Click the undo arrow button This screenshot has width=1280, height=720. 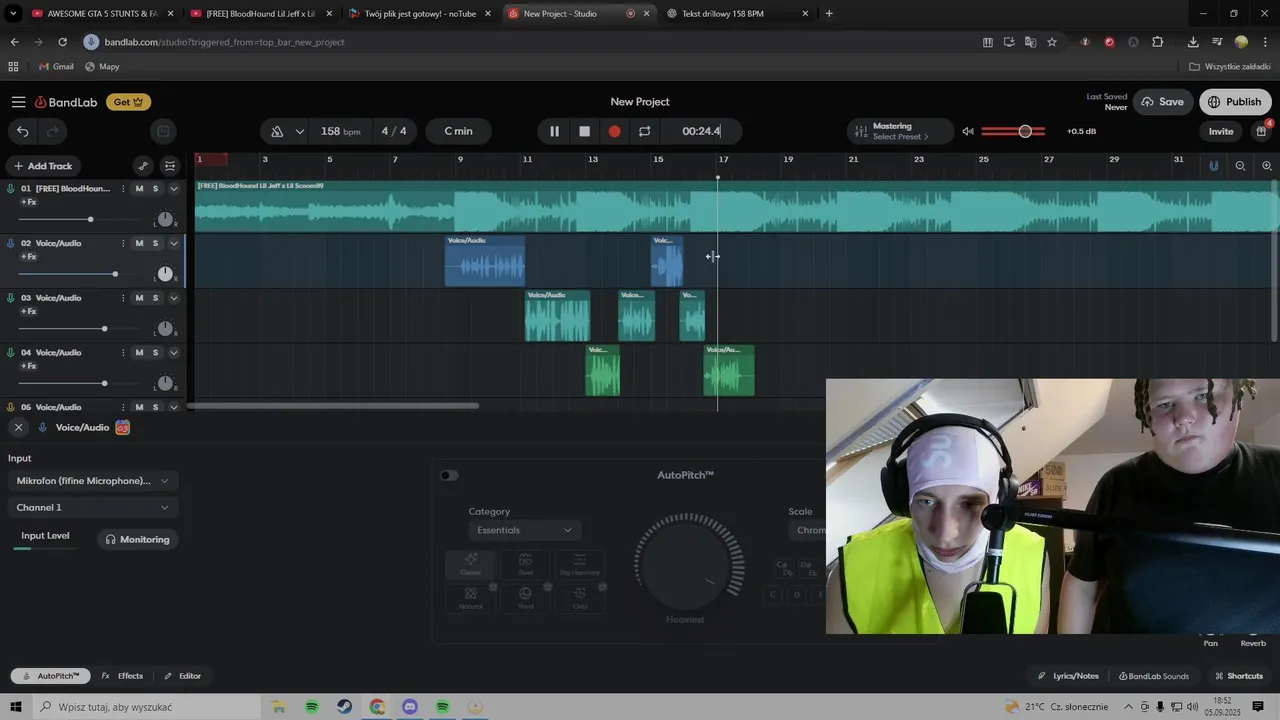point(23,131)
